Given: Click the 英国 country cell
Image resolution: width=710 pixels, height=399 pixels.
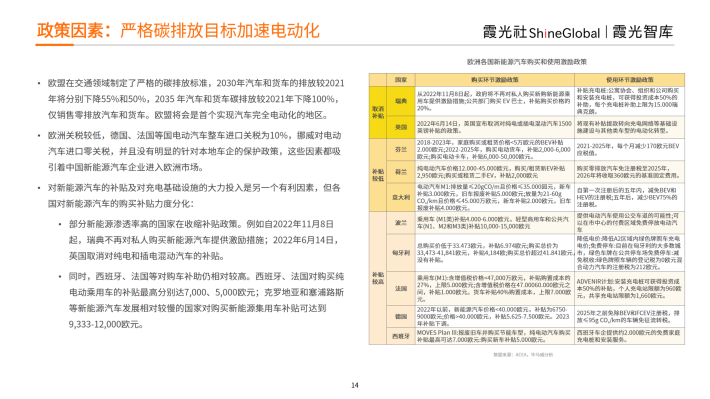Looking at the screenshot, I should pos(401,127).
